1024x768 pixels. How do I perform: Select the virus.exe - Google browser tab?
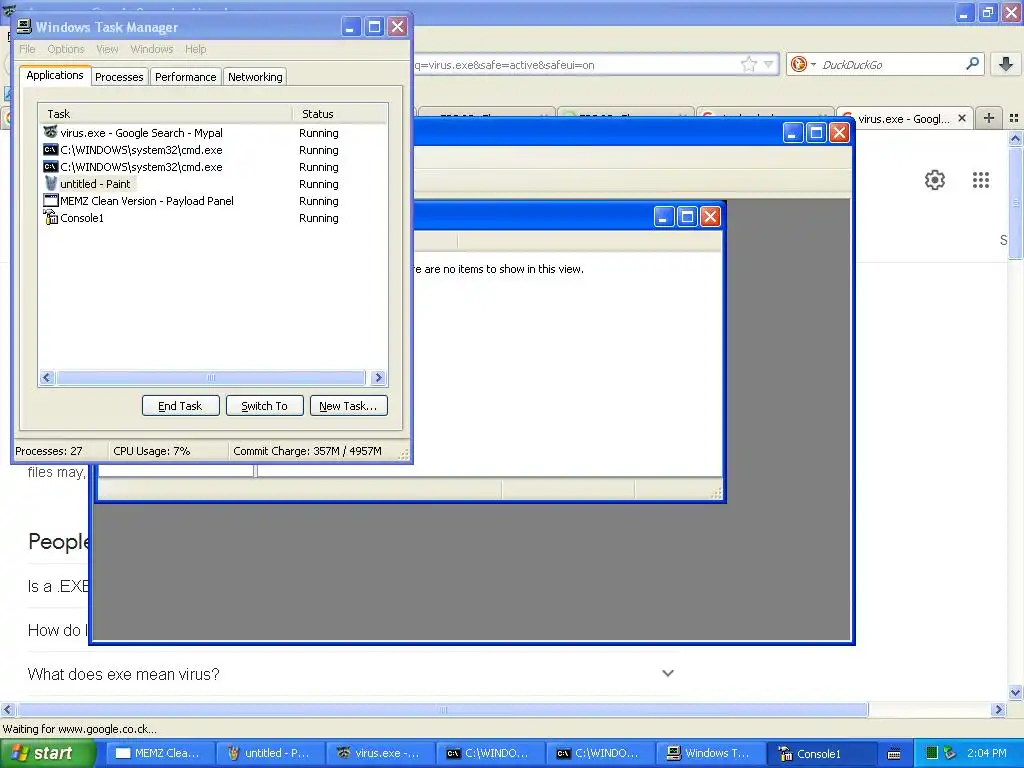click(x=904, y=118)
